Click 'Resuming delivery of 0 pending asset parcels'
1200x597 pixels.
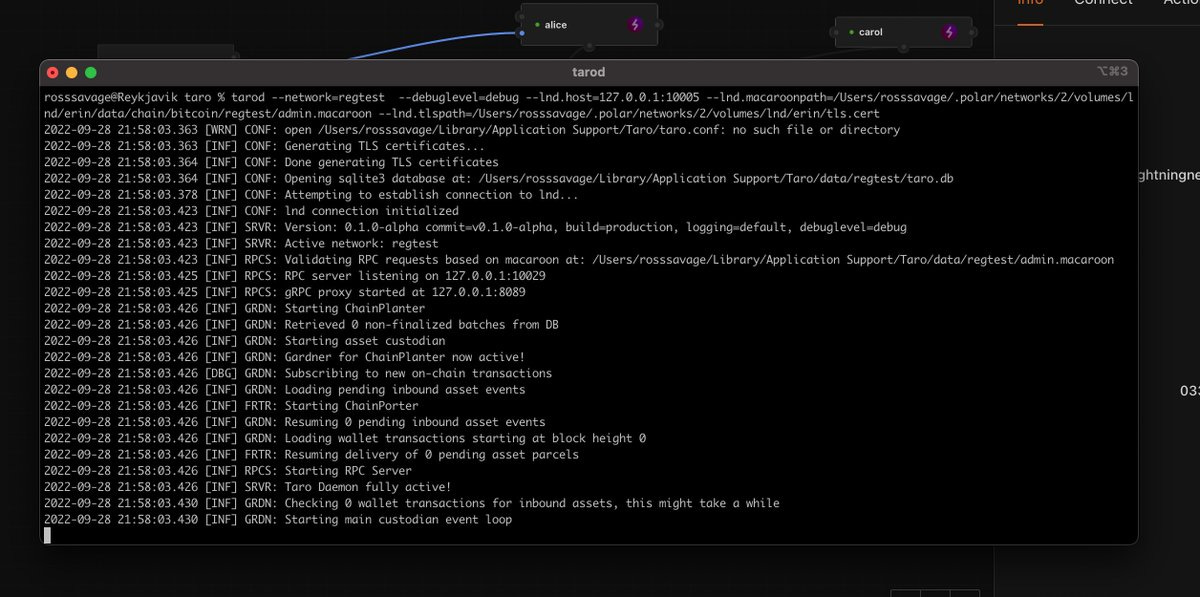(x=311, y=454)
